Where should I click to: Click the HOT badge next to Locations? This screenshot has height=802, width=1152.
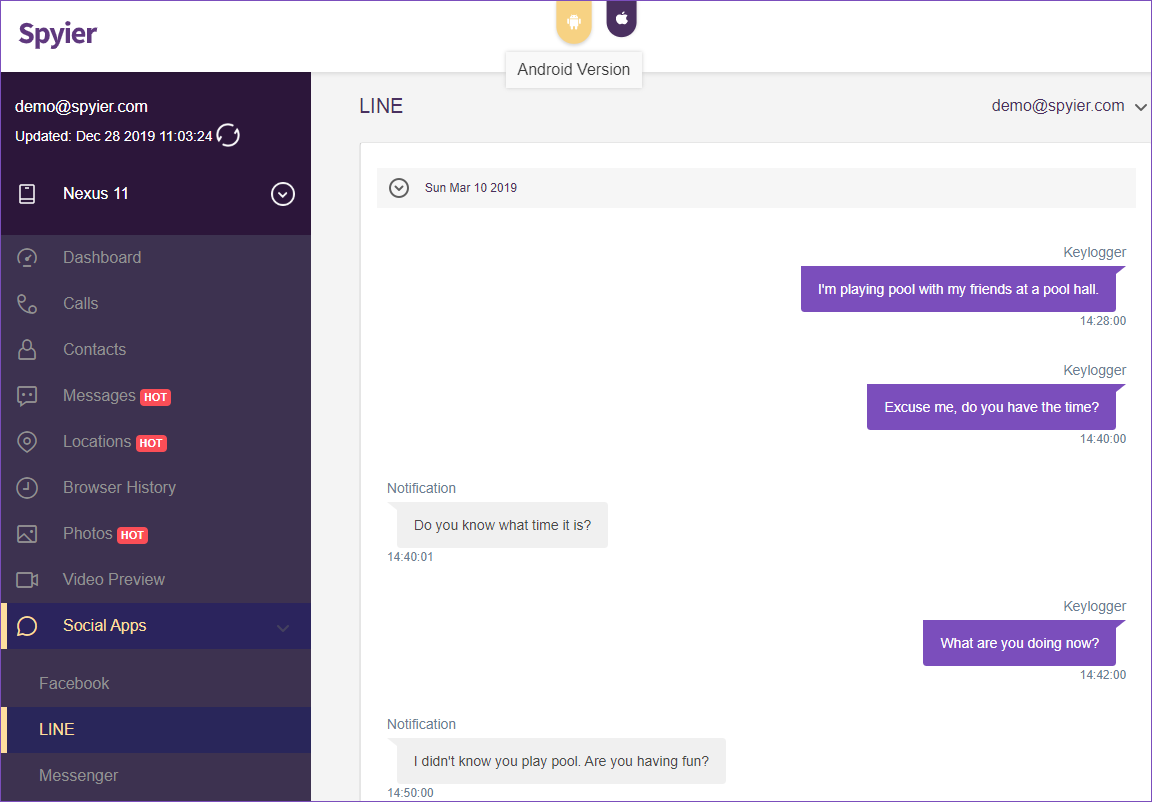(151, 444)
